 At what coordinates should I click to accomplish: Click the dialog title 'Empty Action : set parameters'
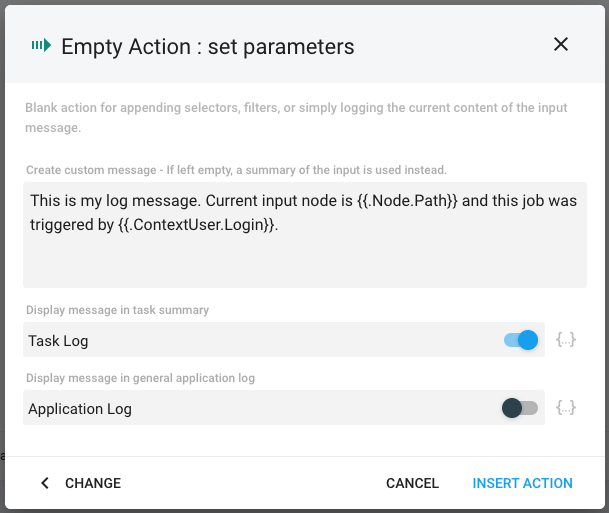[x=207, y=47]
